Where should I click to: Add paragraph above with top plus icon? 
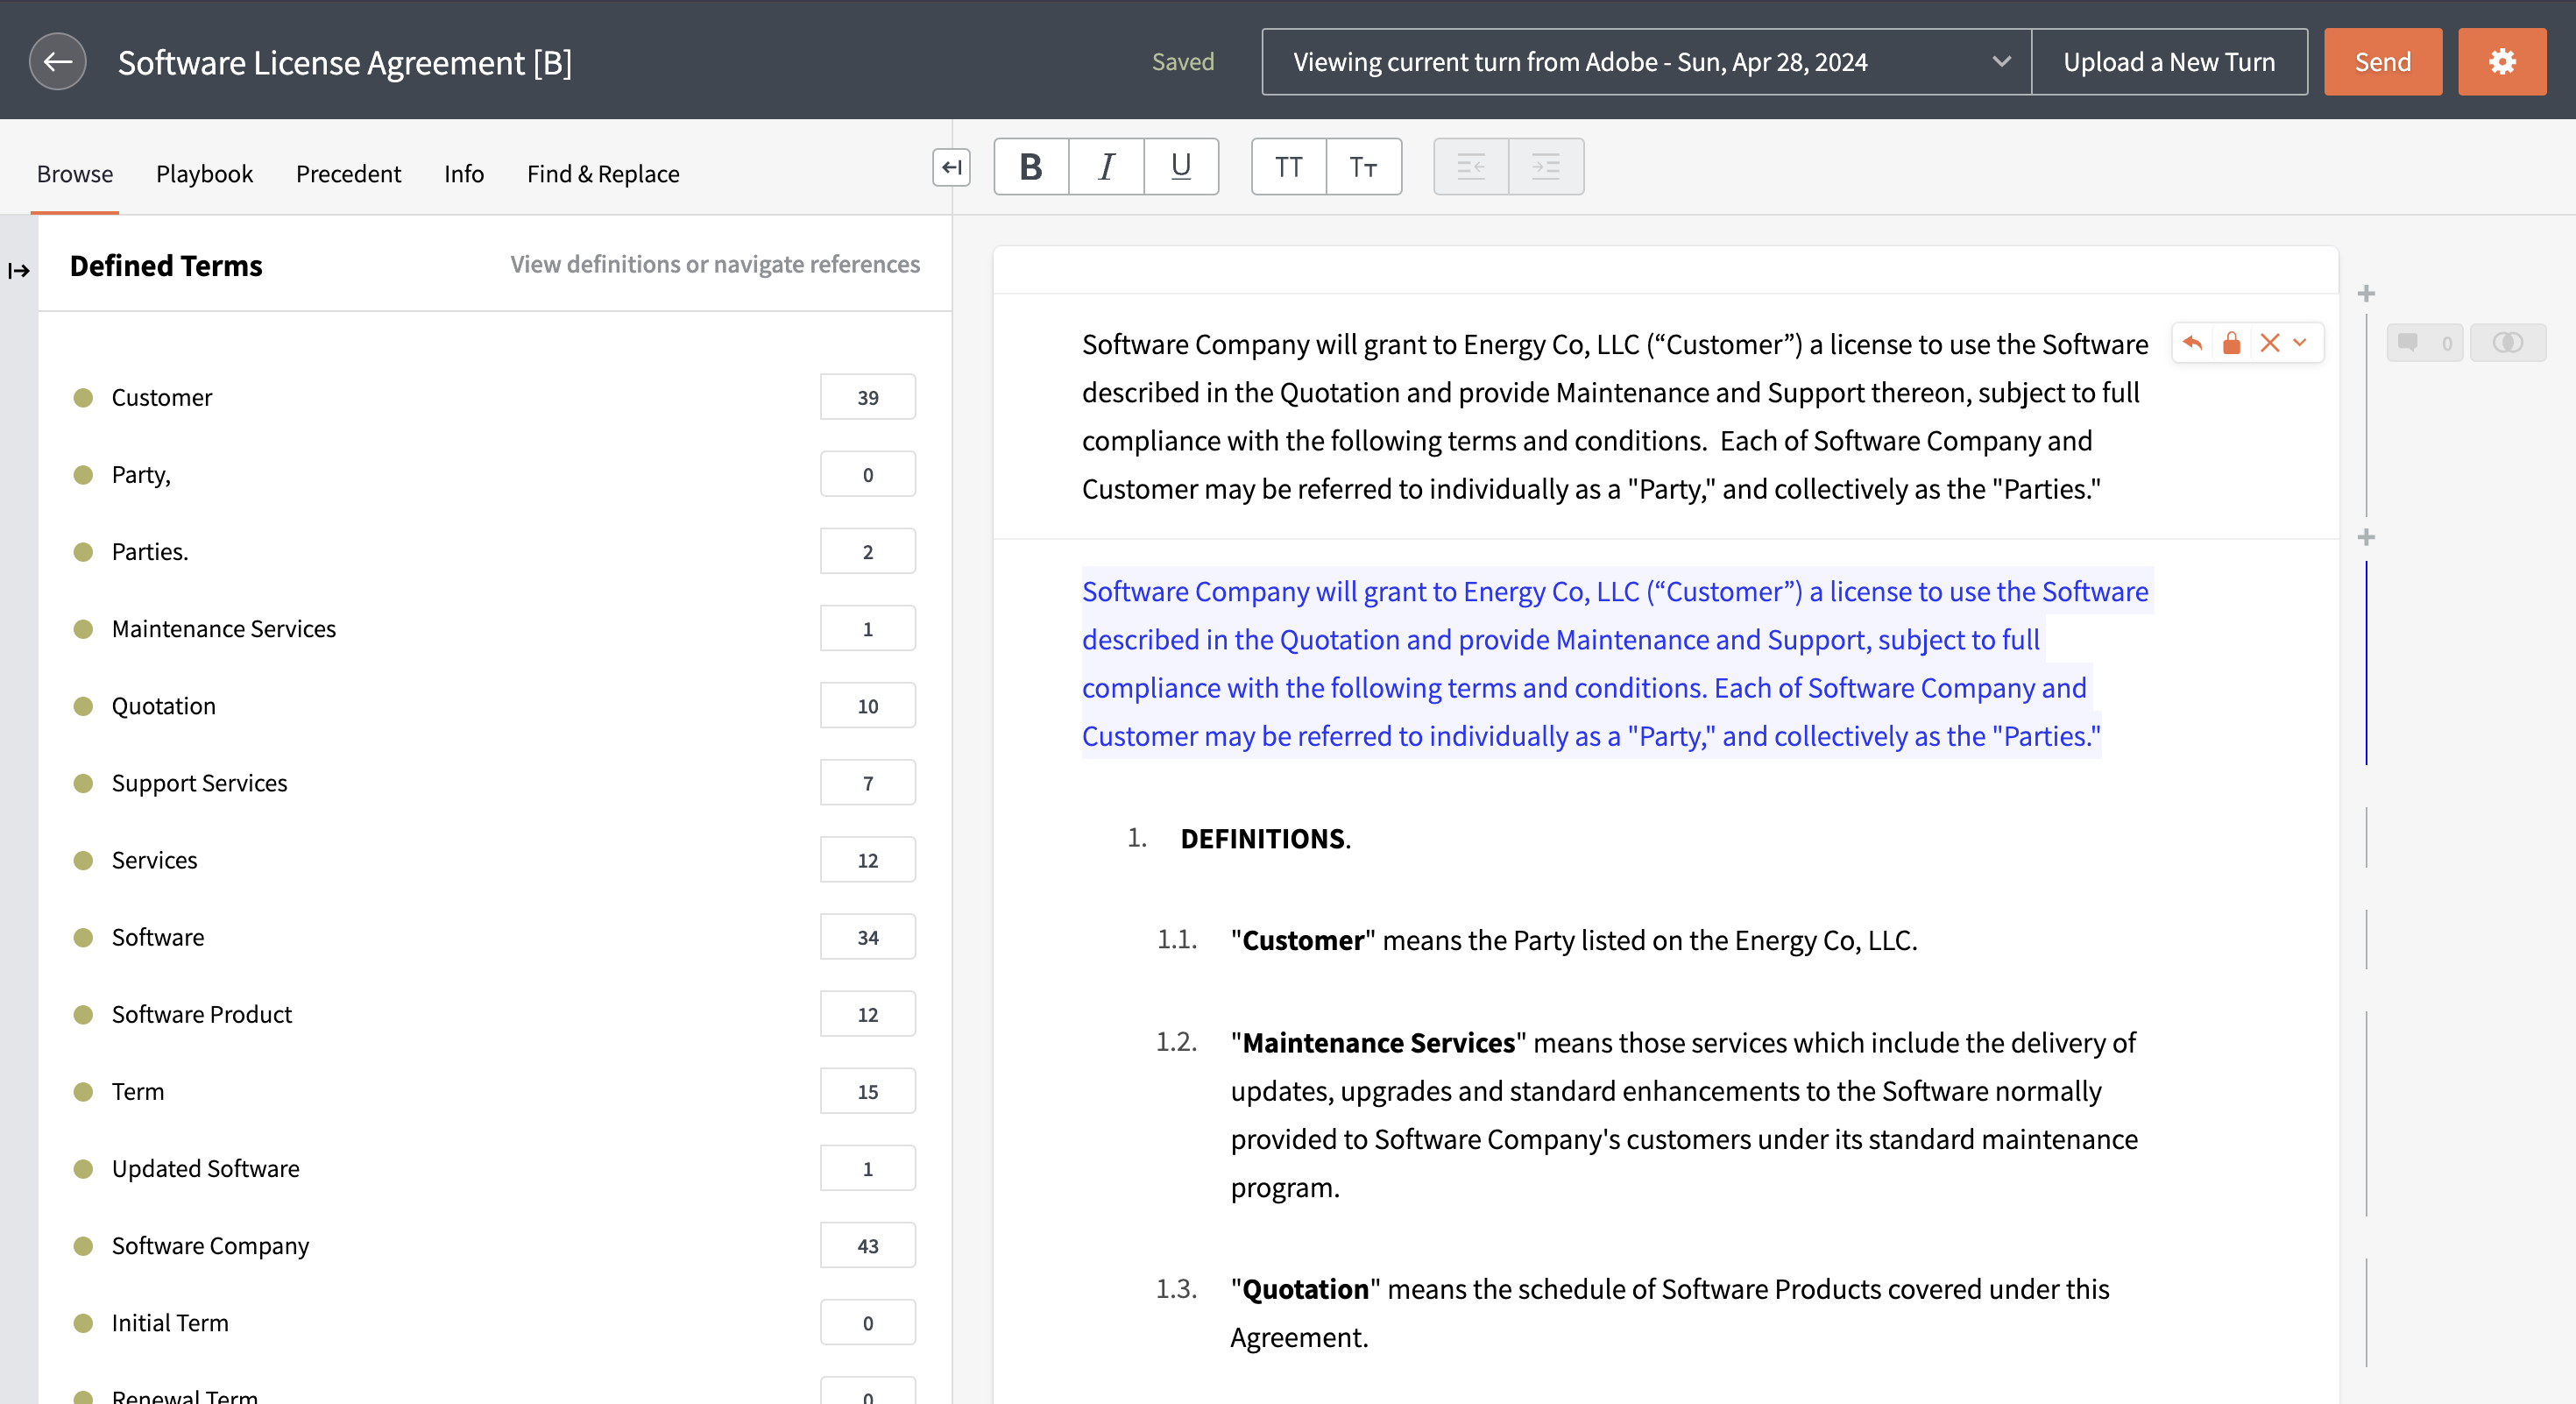coord(2366,294)
